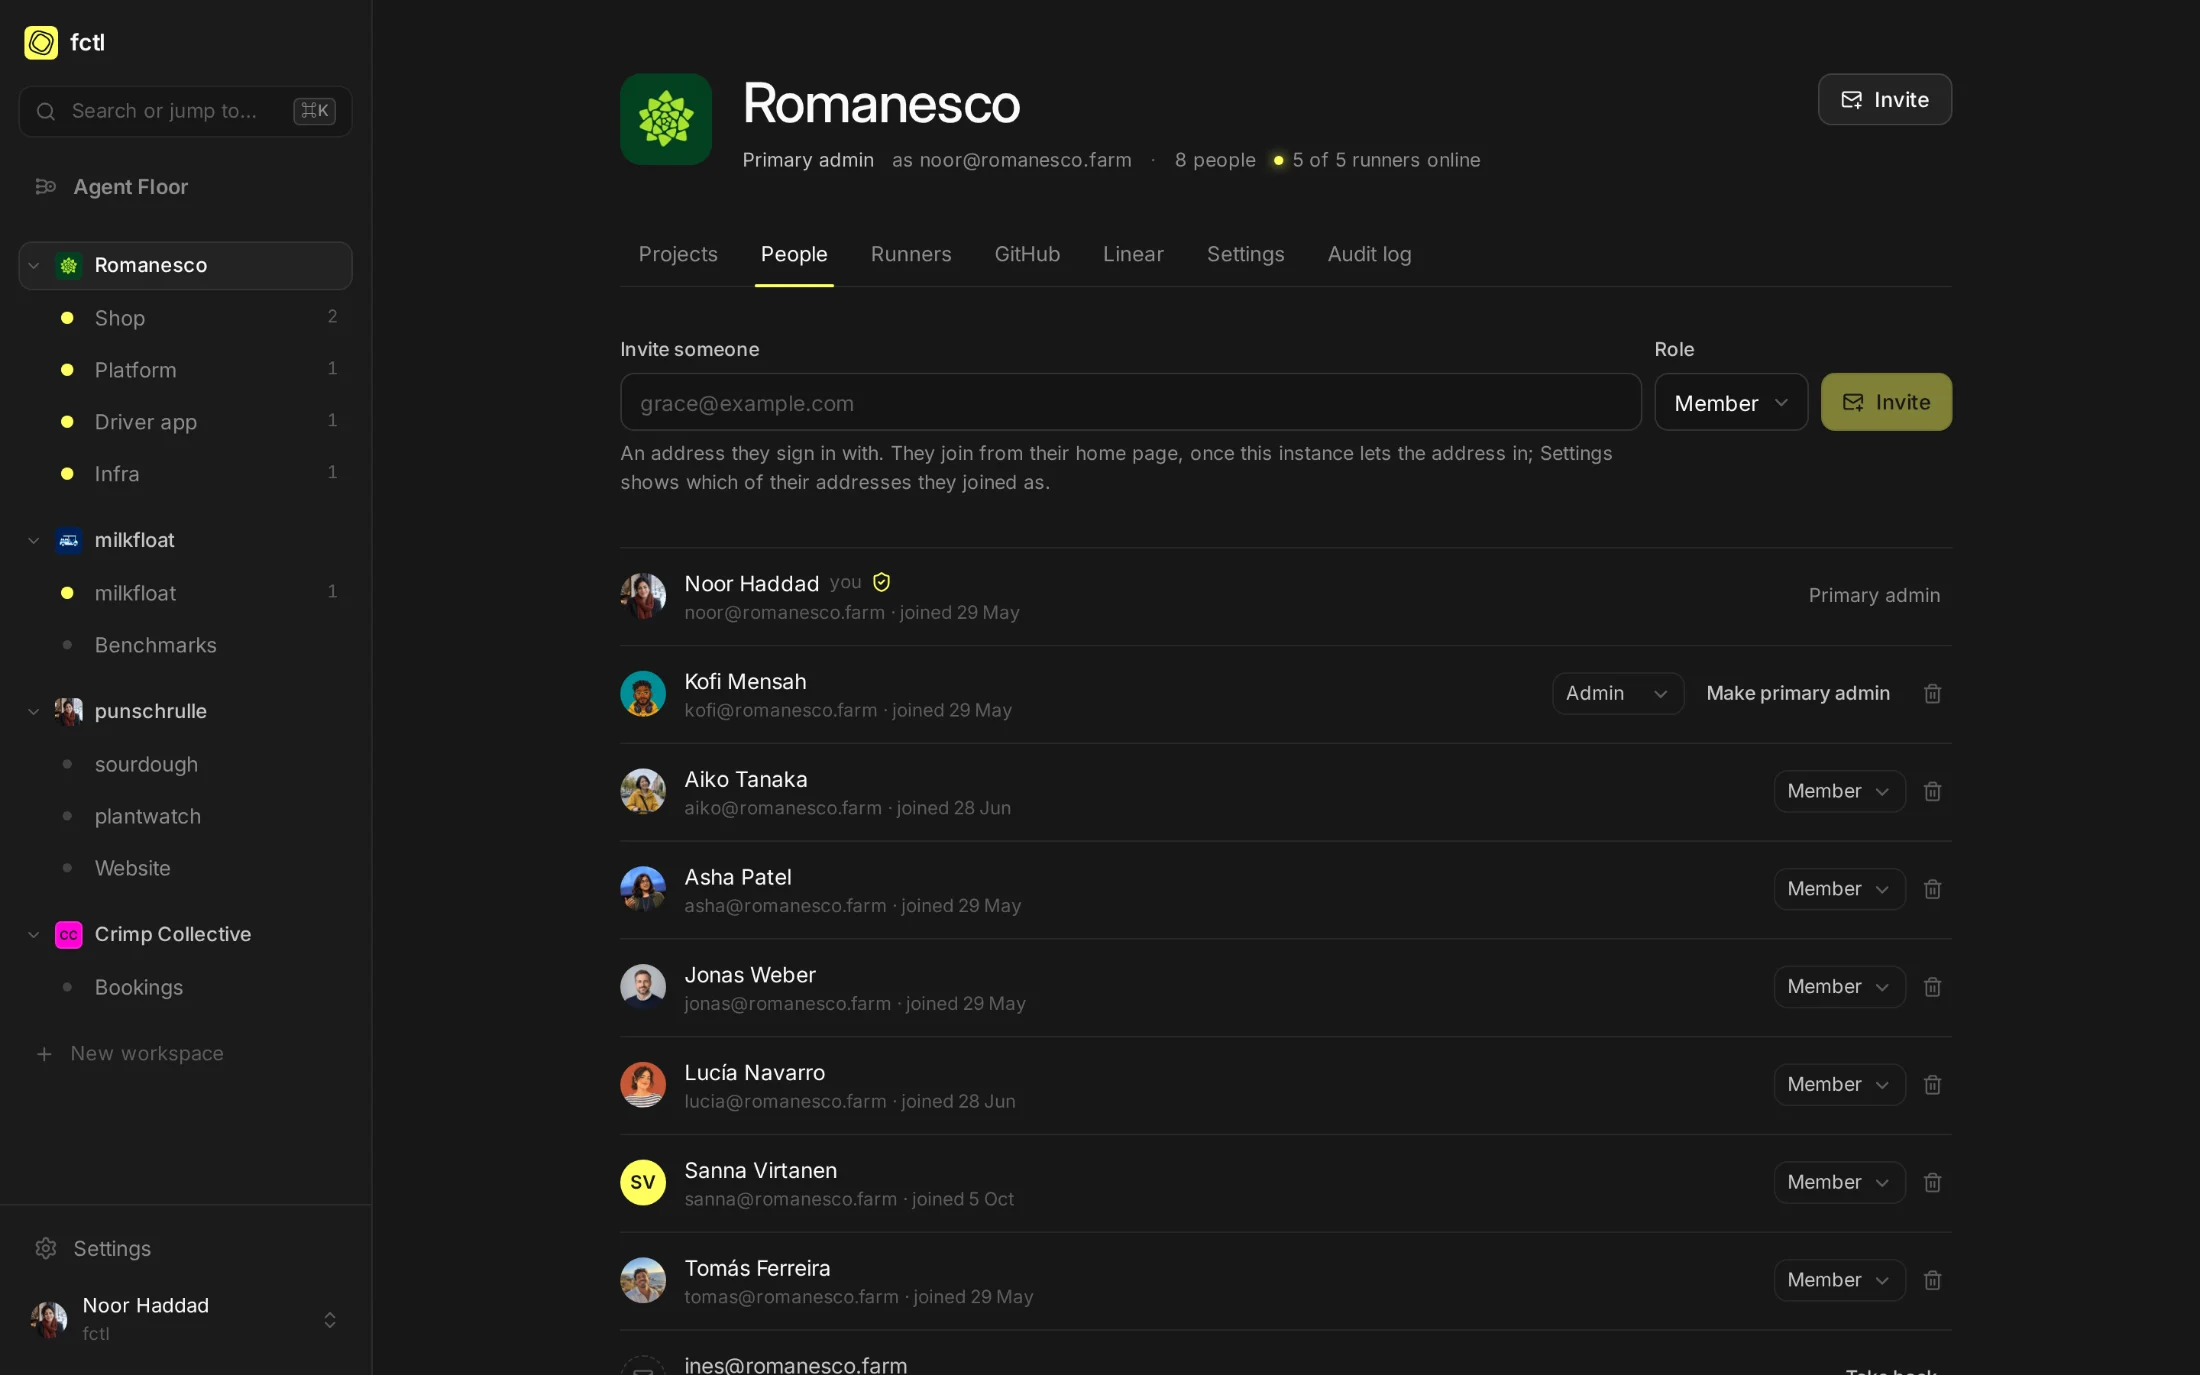Click Kofi Mensah's avatar
Viewport: 2200px width, 1375px height.
click(x=643, y=694)
